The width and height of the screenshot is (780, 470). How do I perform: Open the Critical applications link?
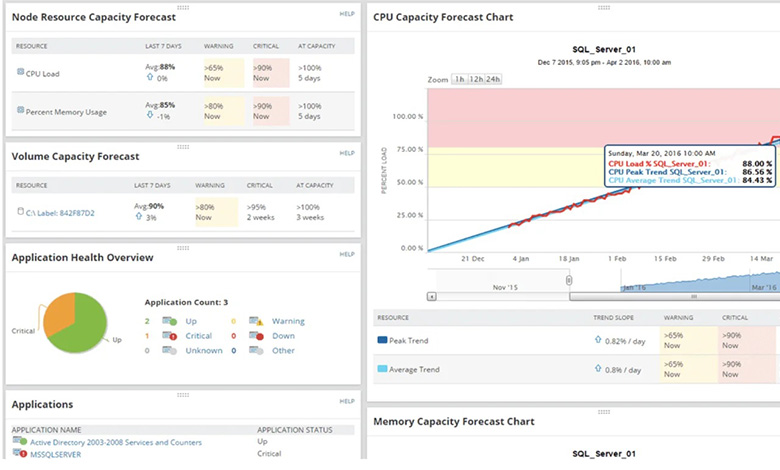click(198, 336)
